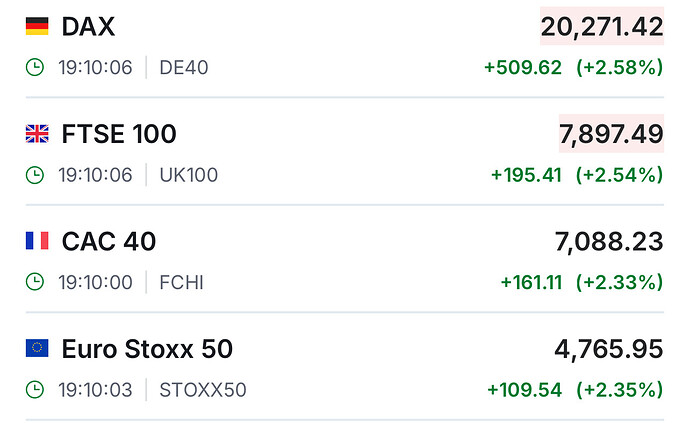This screenshot has height=423, width=690.
Task: Click the DE40 ticker symbol
Action: click(184, 68)
